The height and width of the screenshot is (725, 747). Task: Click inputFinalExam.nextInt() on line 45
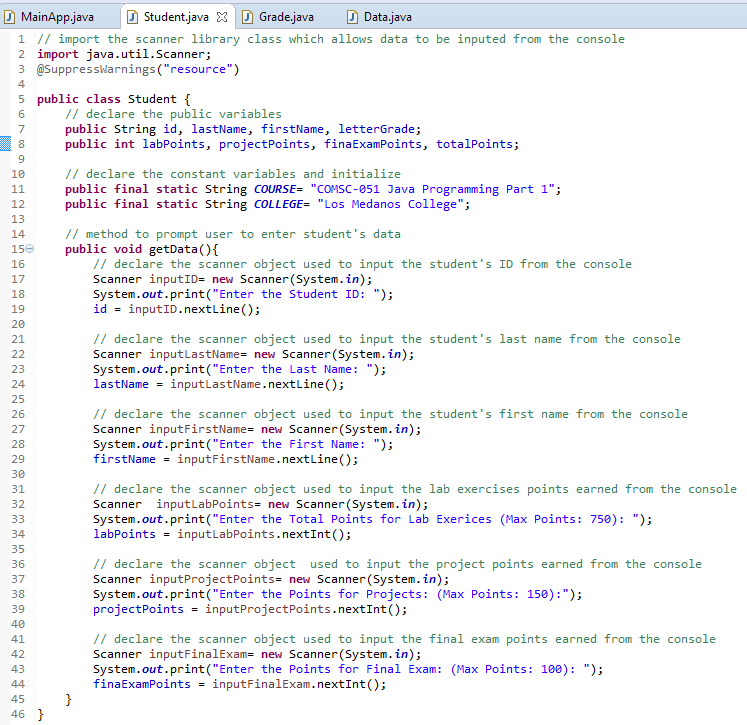(298, 684)
